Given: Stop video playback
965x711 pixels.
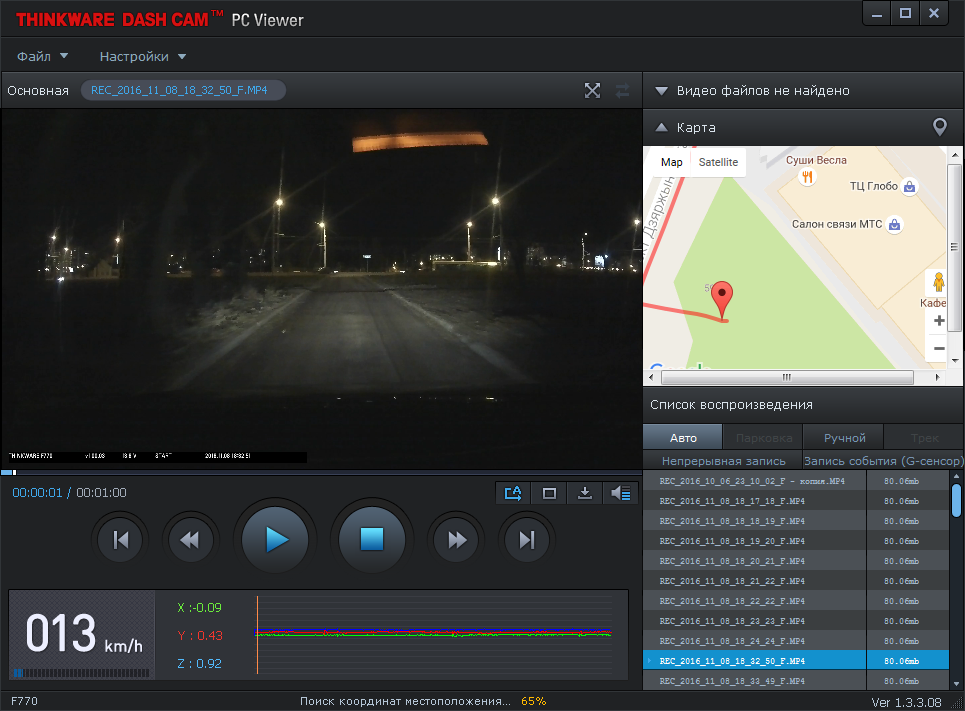Looking at the screenshot, I should 372,540.
